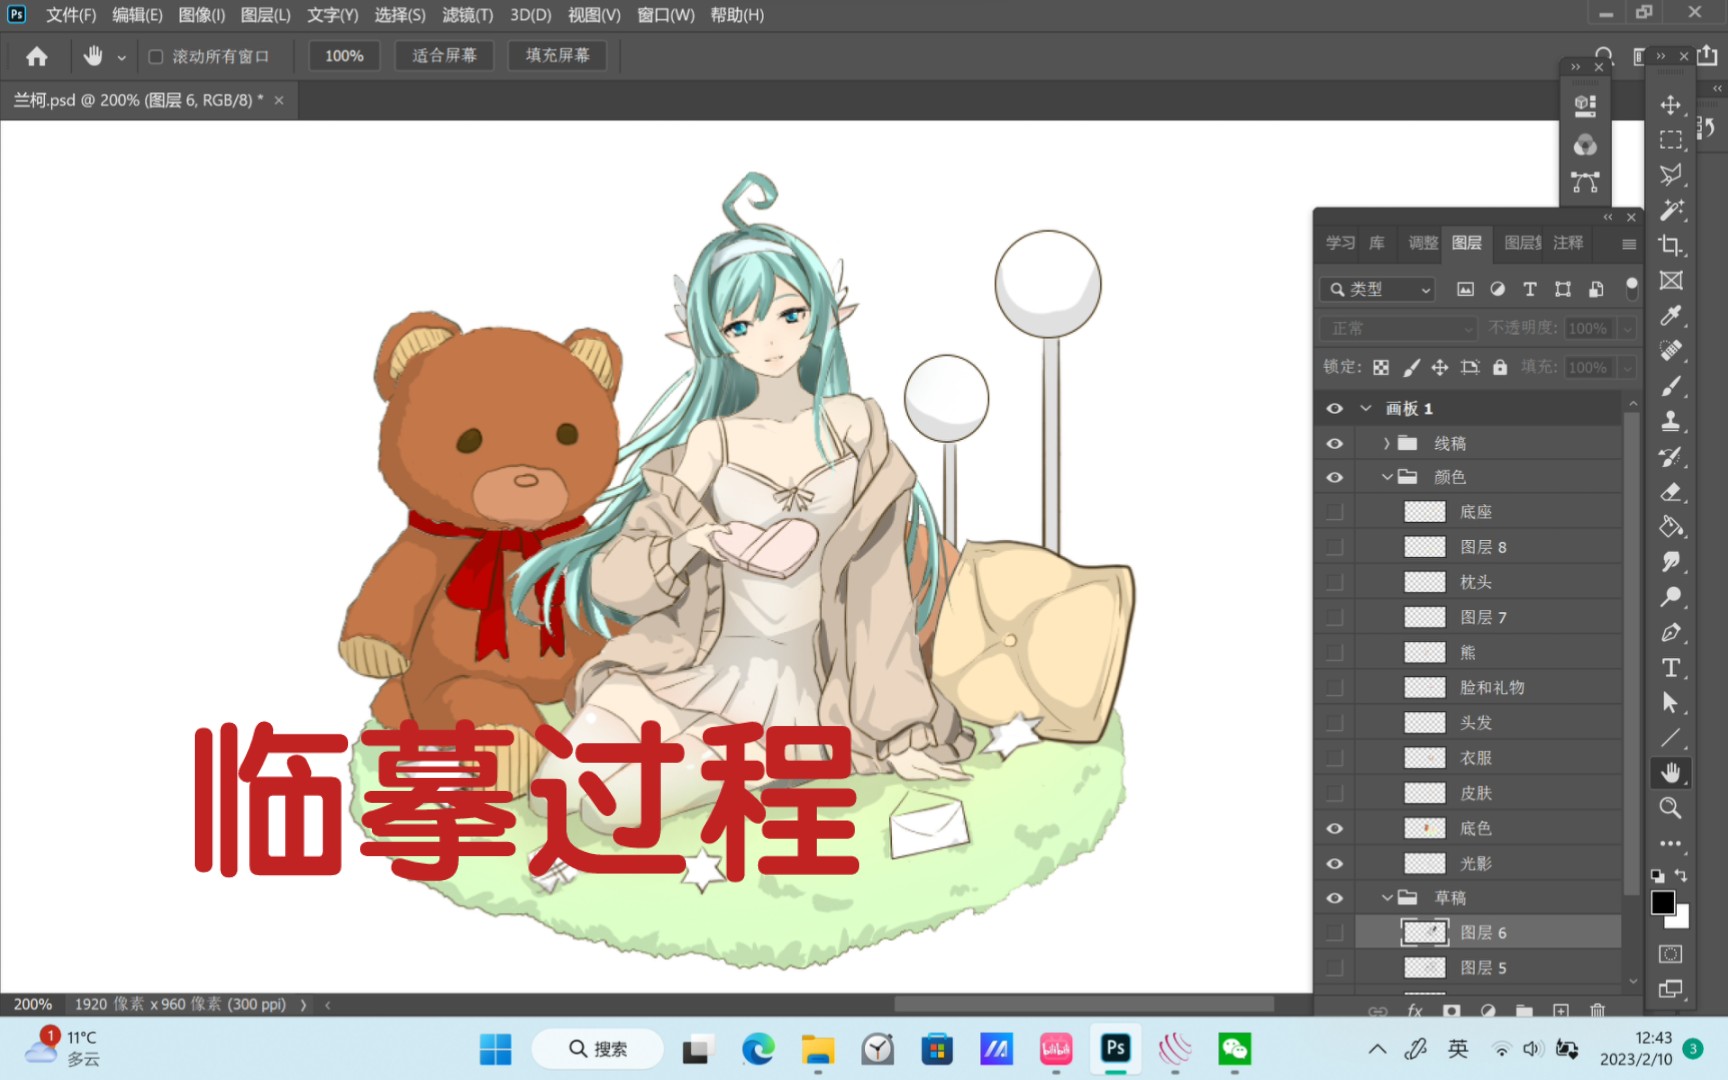Select the Line tool

click(x=1670, y=738)
